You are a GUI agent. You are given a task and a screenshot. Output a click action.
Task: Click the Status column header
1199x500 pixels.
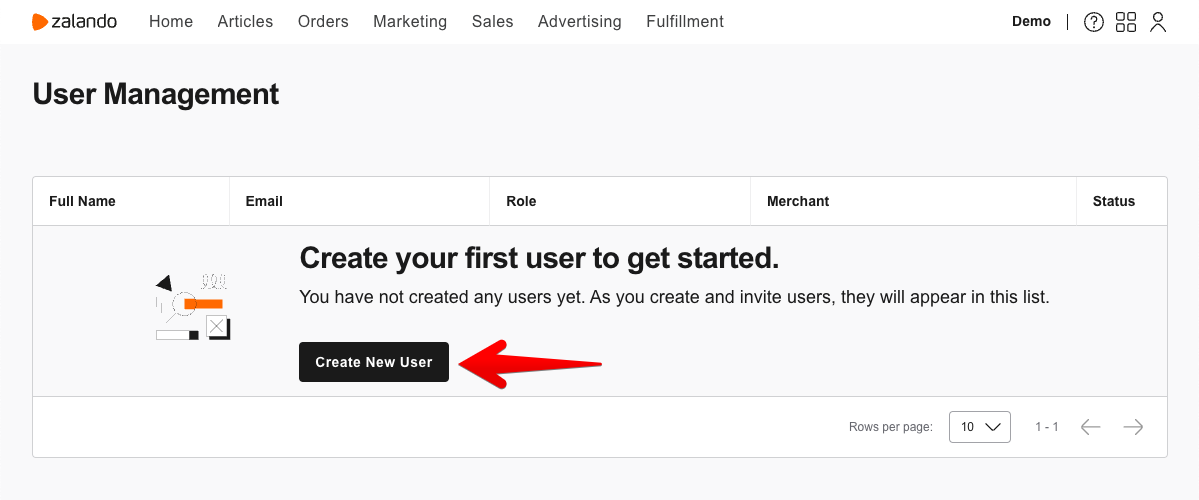coord(1113,201)
